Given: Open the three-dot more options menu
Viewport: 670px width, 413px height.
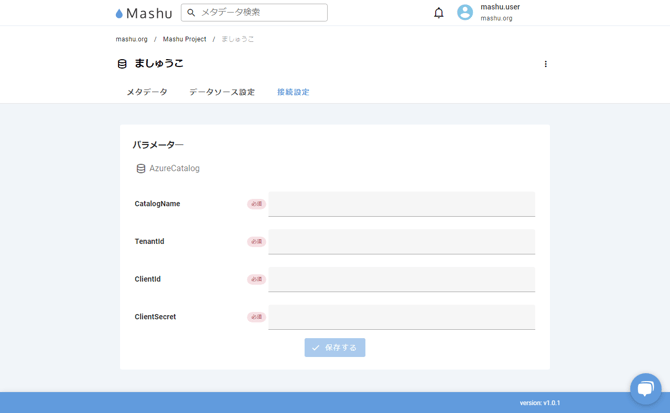Looking at the screenshot, I should click(x=545, y=64).
